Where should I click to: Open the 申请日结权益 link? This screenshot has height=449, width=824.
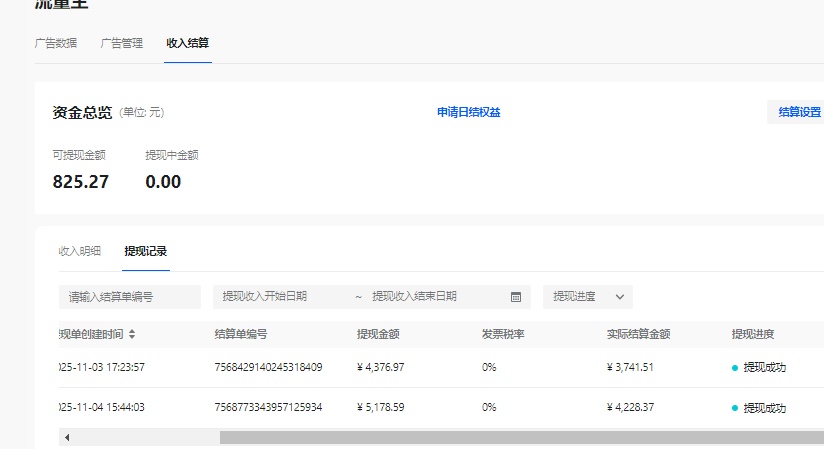tap(468, 113)
